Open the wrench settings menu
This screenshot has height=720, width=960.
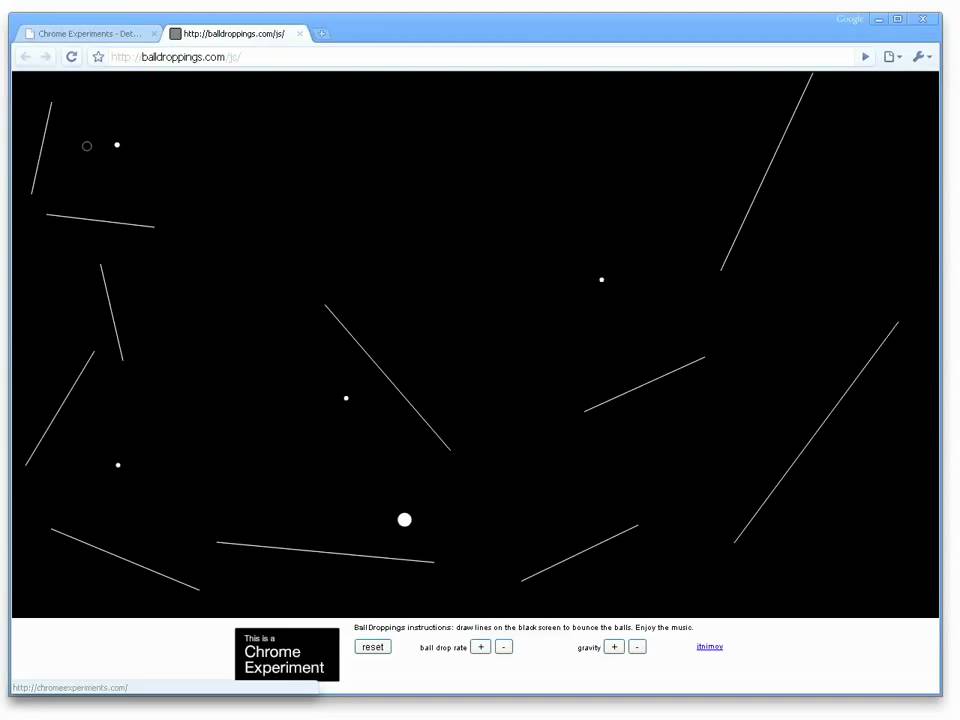921,57
